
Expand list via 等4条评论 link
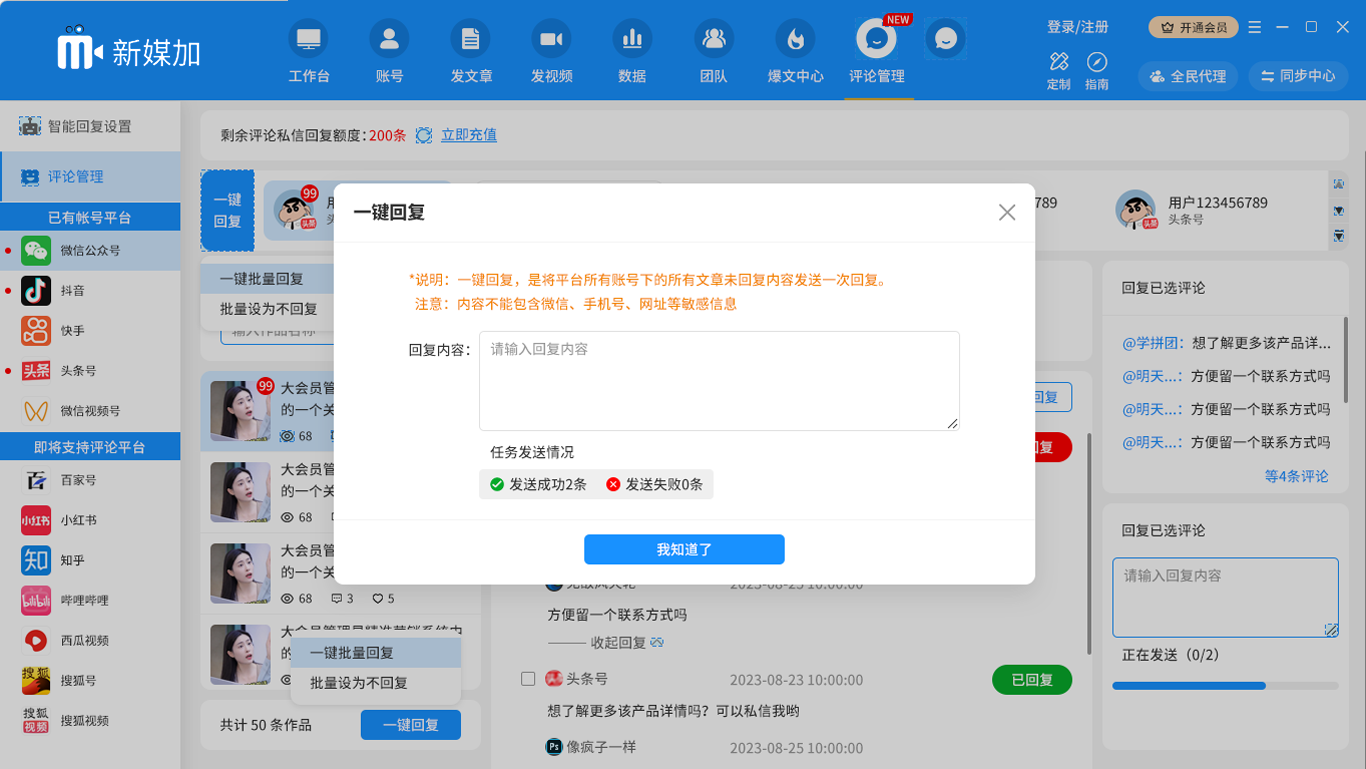[1296, 476]
